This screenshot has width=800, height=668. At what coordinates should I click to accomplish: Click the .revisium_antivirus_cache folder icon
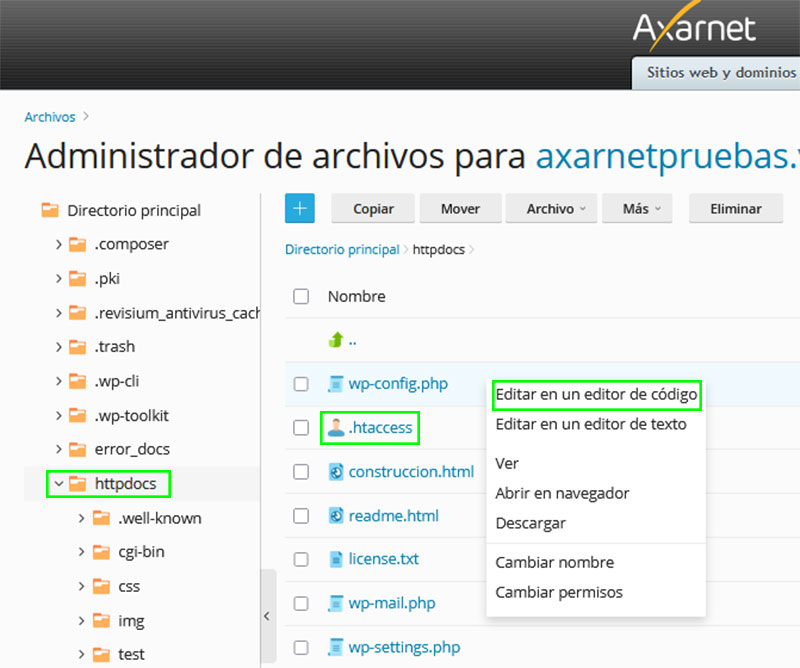coord(78,312)
